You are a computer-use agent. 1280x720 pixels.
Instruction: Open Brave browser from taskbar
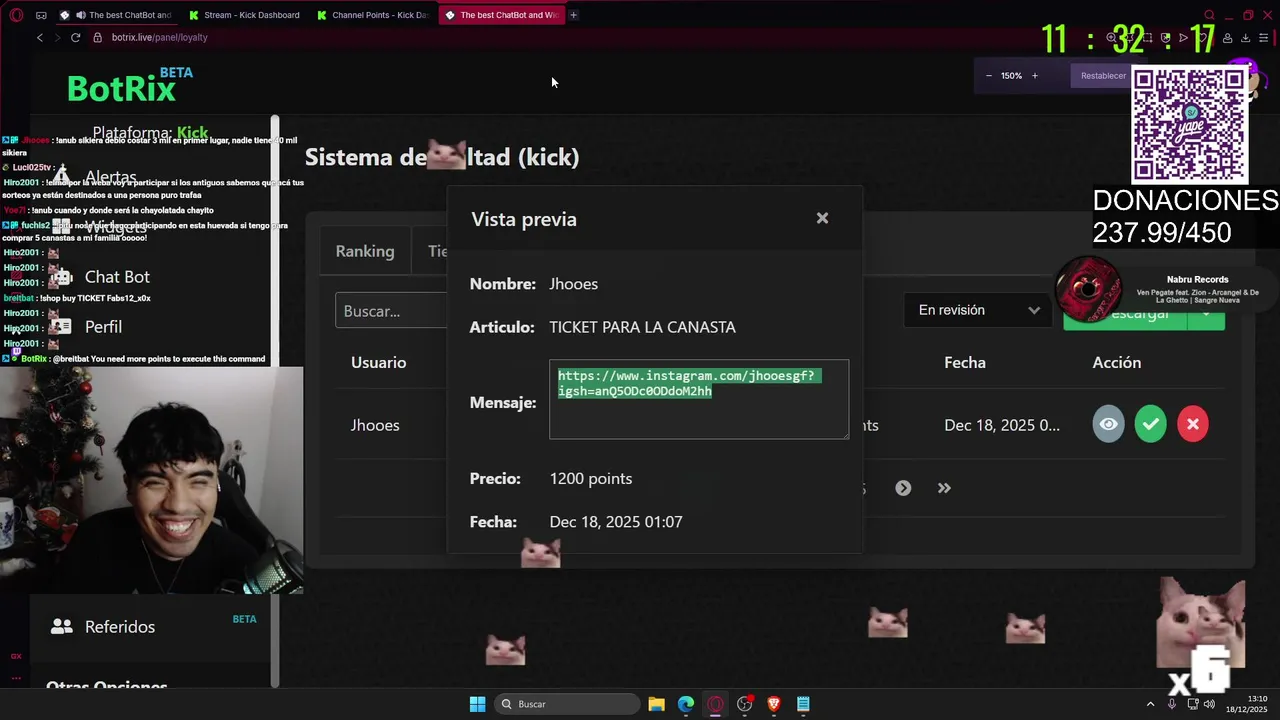tap(774, 704)
